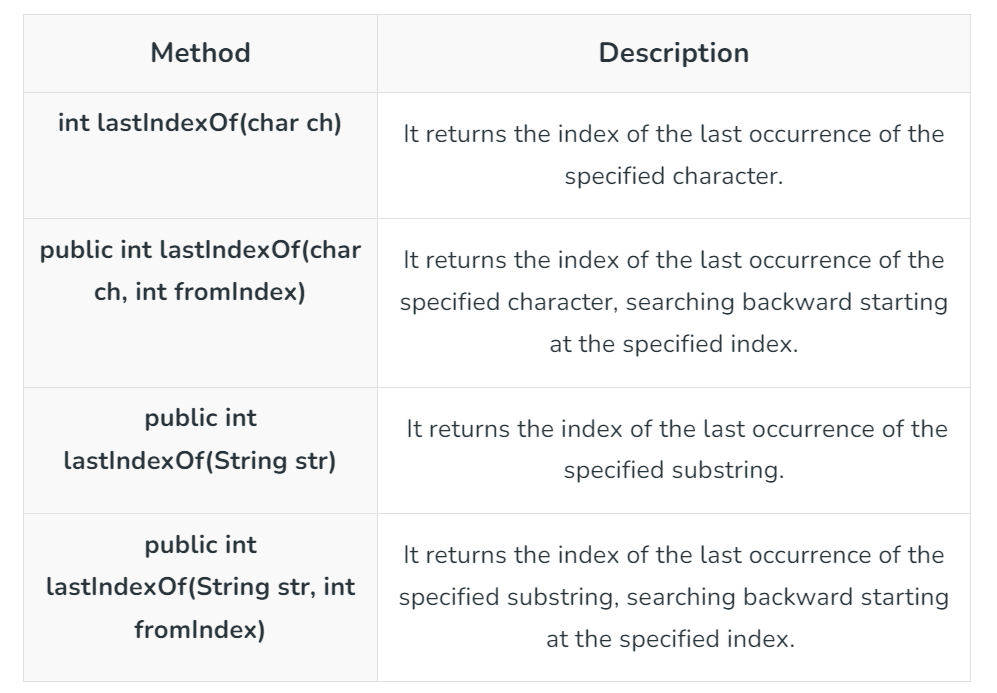Click the words 'specified substring.' in third row
This screenshot has width=997, height=693.
(674, 470)
